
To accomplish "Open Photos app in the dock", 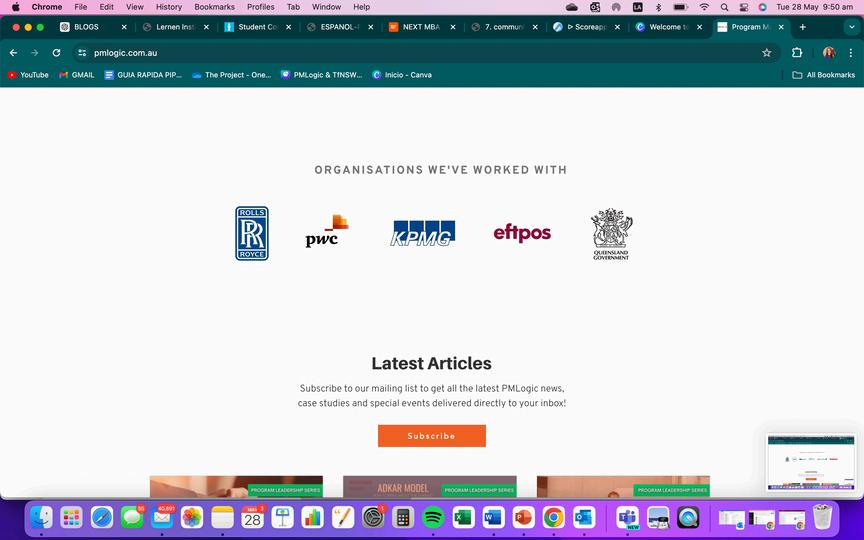I will pyautogui.click(x=192, y=517).
